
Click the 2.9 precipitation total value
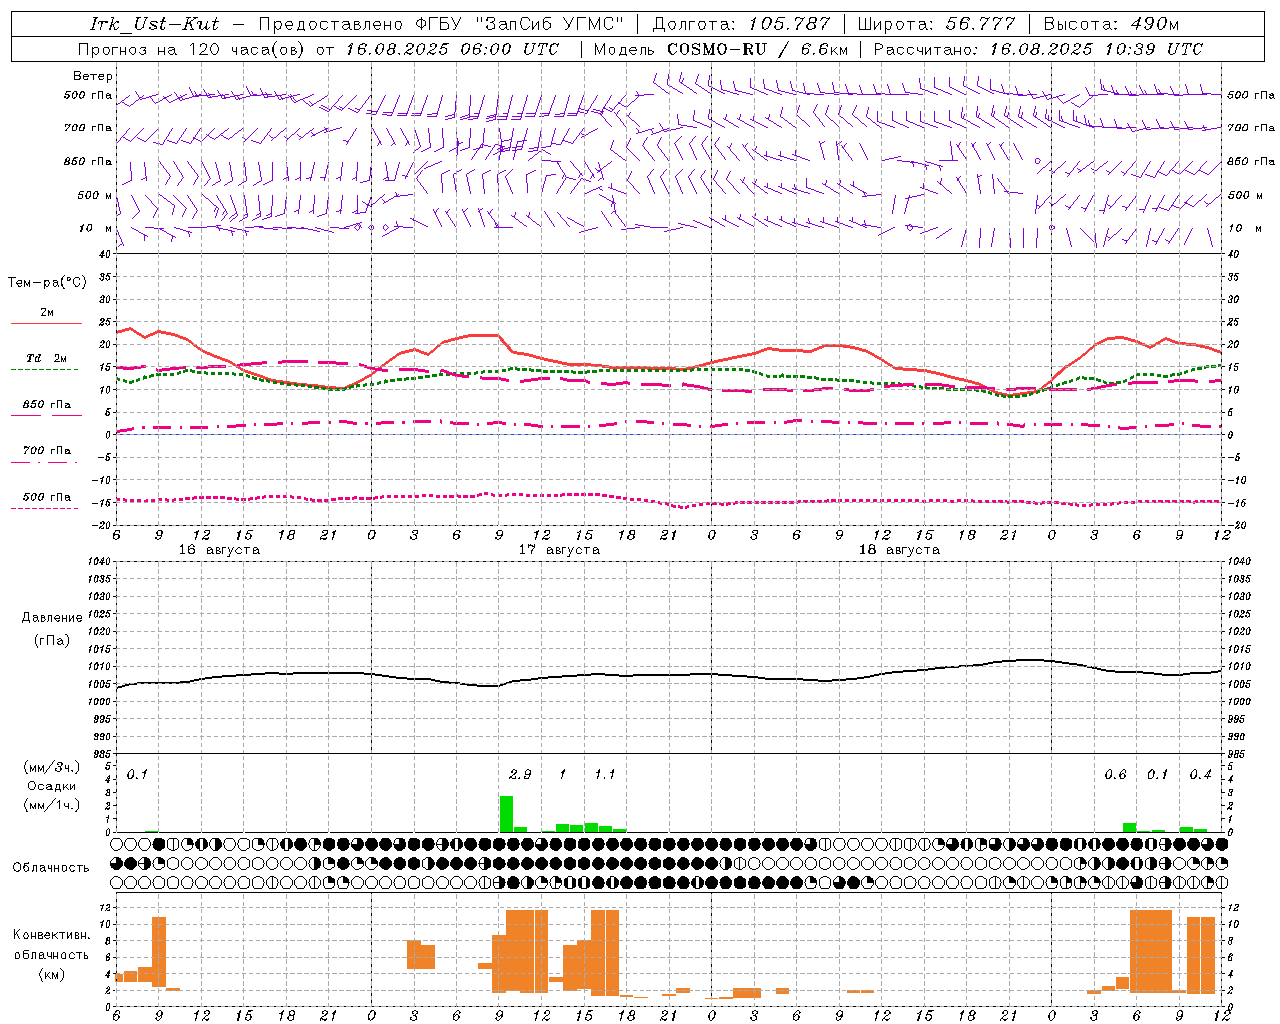[520, 775]
